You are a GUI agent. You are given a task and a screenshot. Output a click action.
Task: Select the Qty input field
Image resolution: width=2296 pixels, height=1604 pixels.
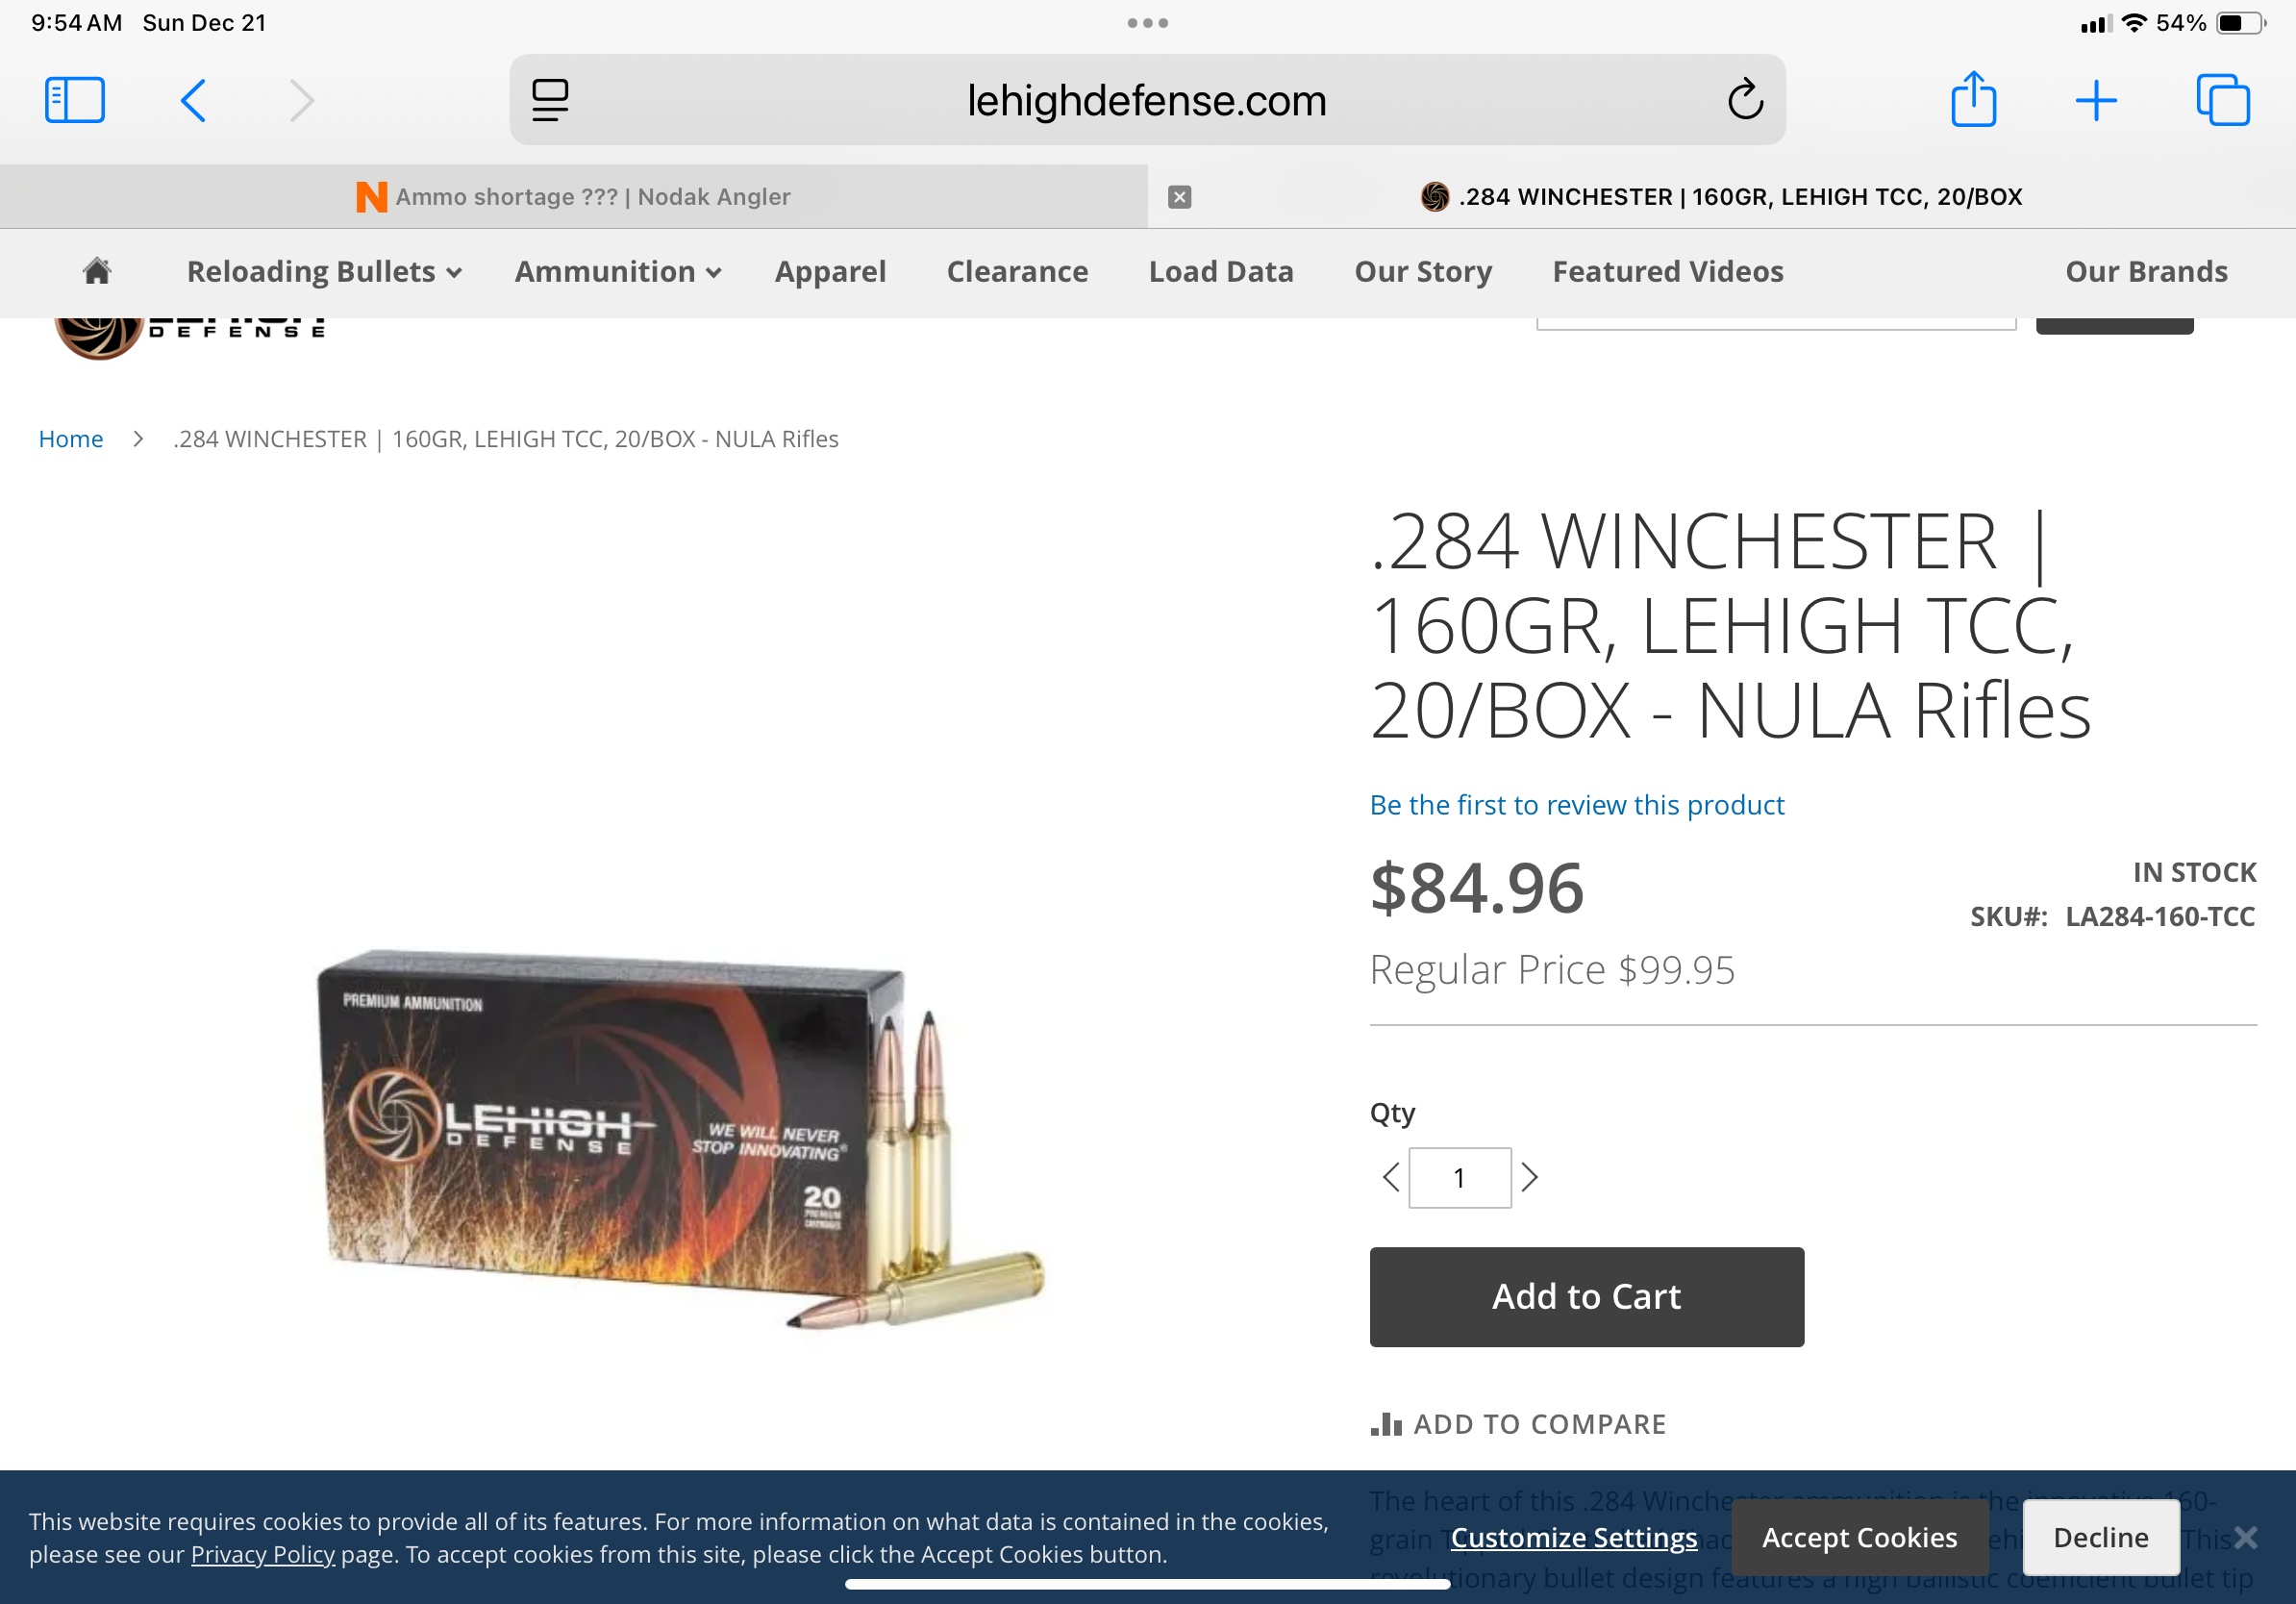coord(1460,1178)
